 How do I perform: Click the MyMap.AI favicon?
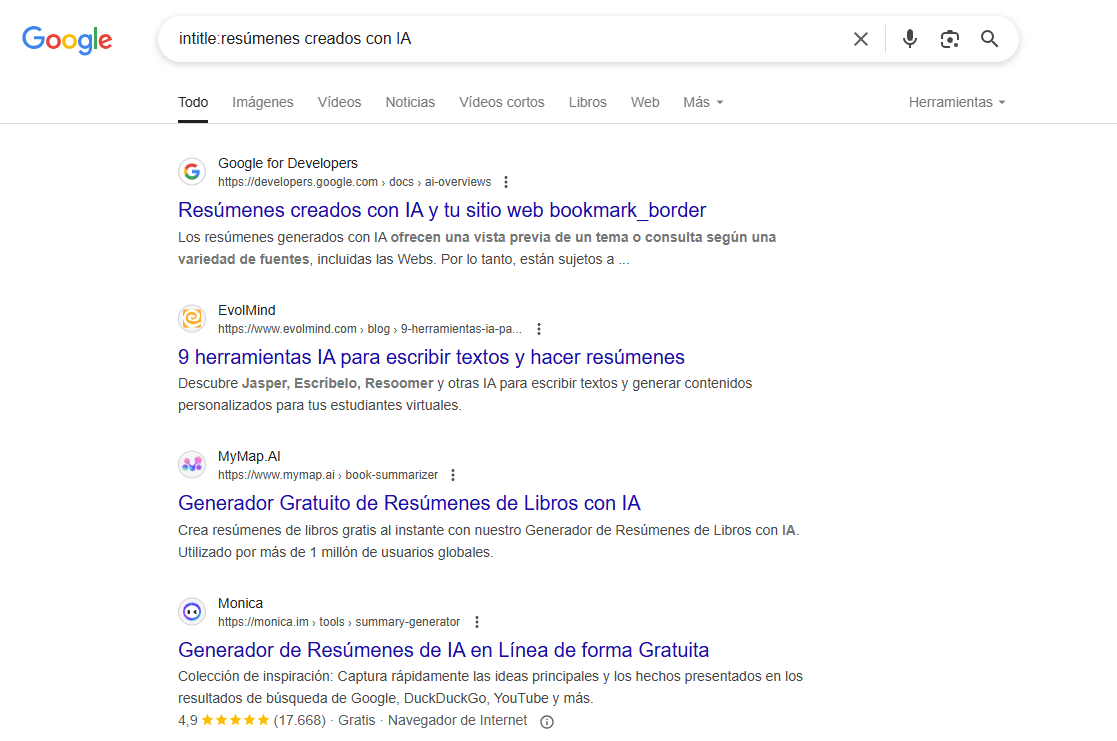coord(192,465)
